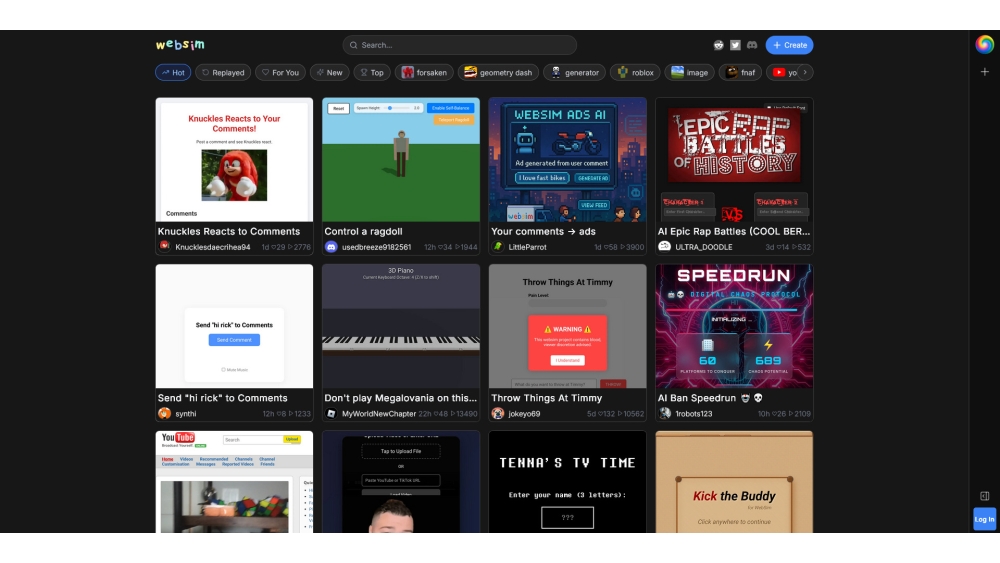Click the Knucklesdaecrihea94 author name

point(212,247)
